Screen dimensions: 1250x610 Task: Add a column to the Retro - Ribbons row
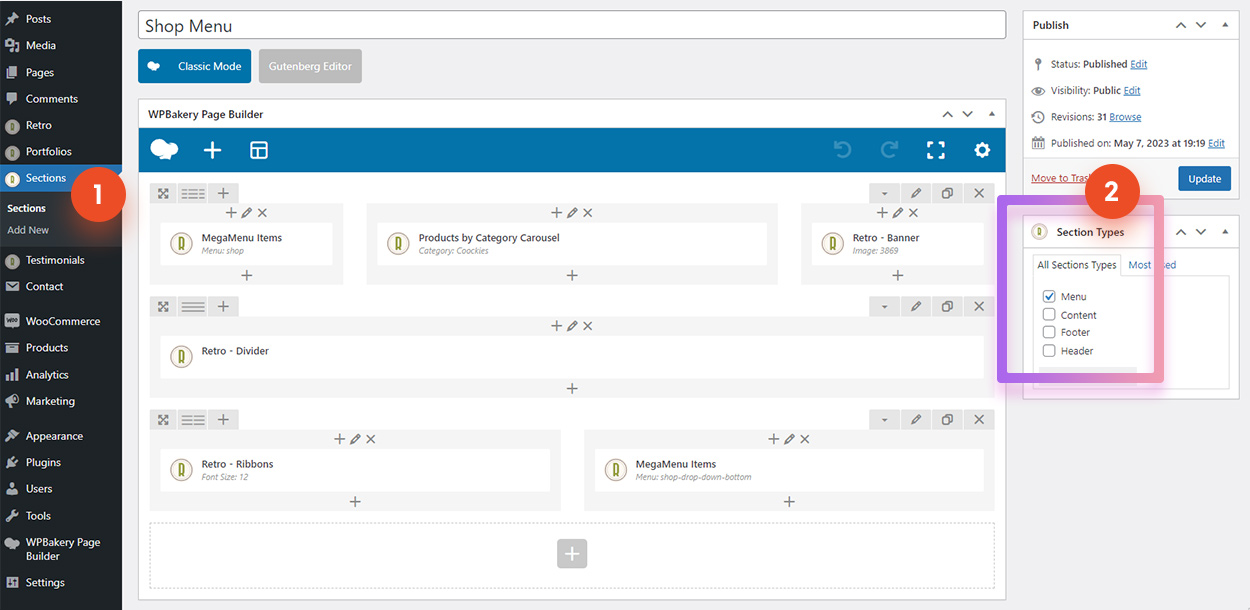click(x=223, y=420)
